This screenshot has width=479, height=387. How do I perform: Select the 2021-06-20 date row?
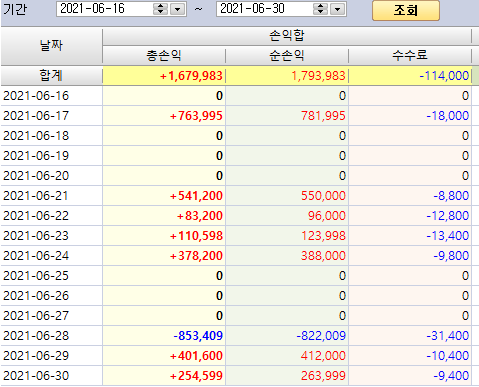pos(51,176)
